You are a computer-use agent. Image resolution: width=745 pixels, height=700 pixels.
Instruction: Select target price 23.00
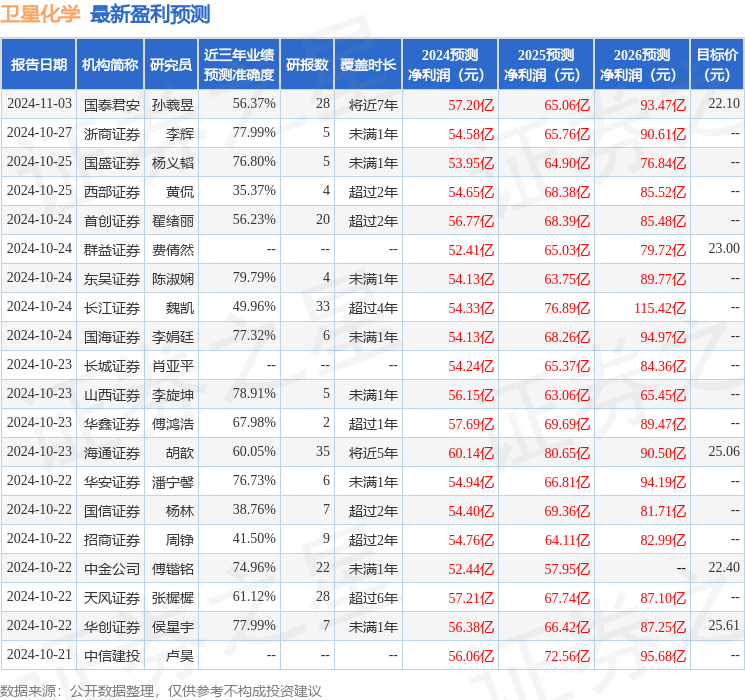pos(724,248)
